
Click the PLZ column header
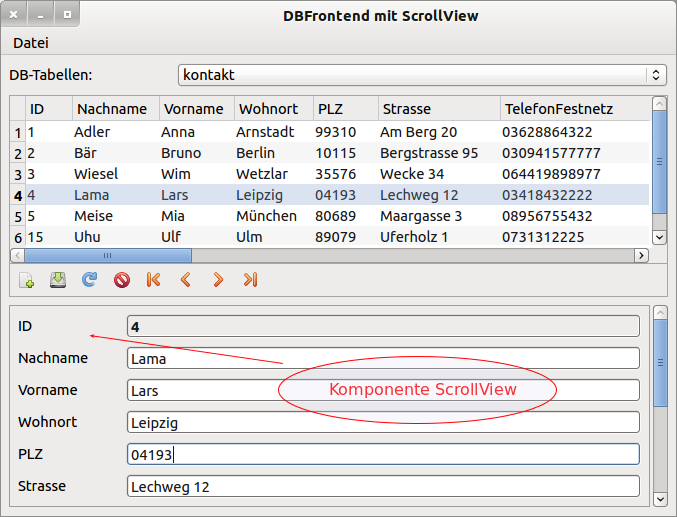[330, 109]
